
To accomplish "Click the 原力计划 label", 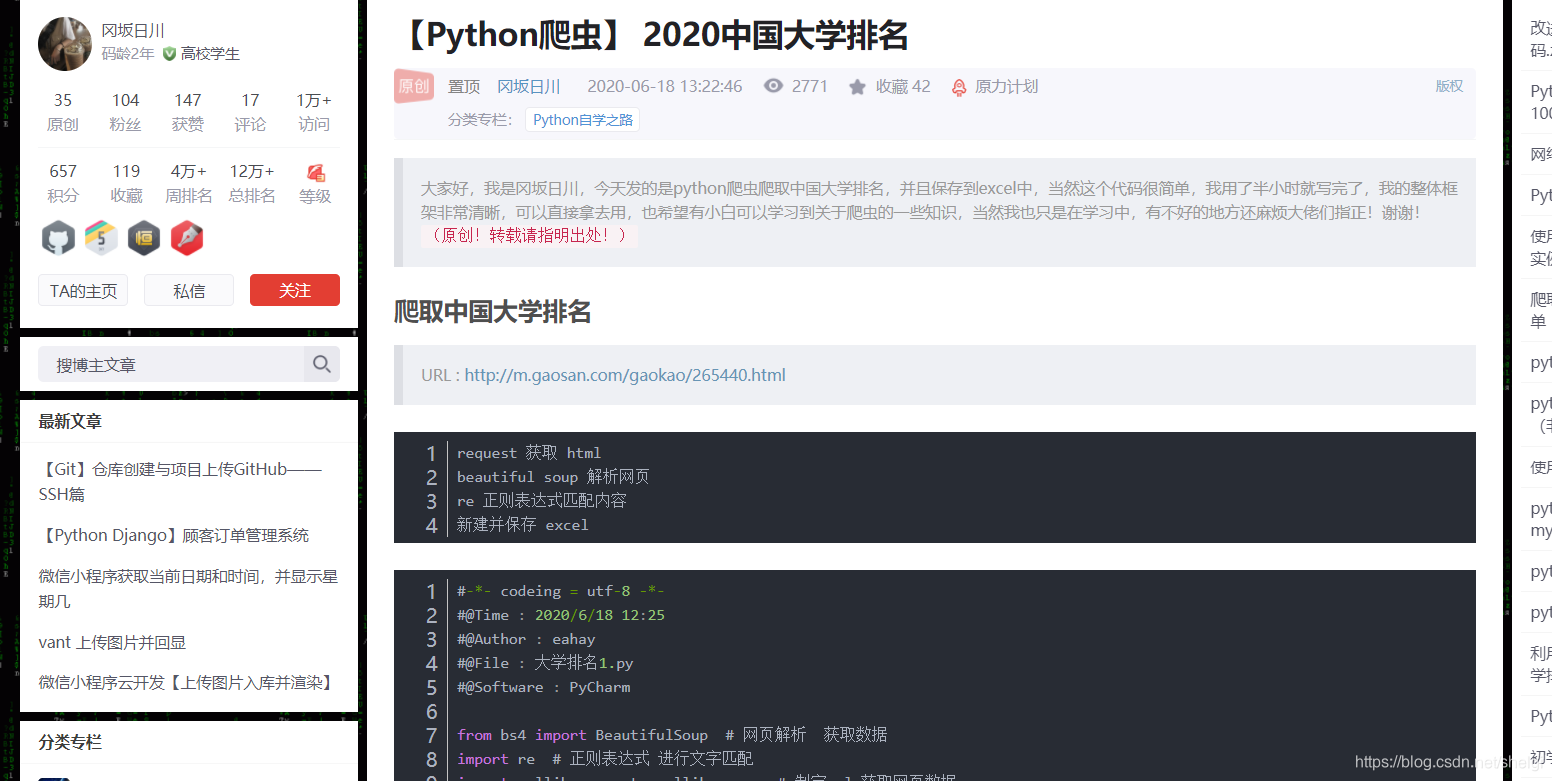I will pyautogui.click(x=1006, y=87).
